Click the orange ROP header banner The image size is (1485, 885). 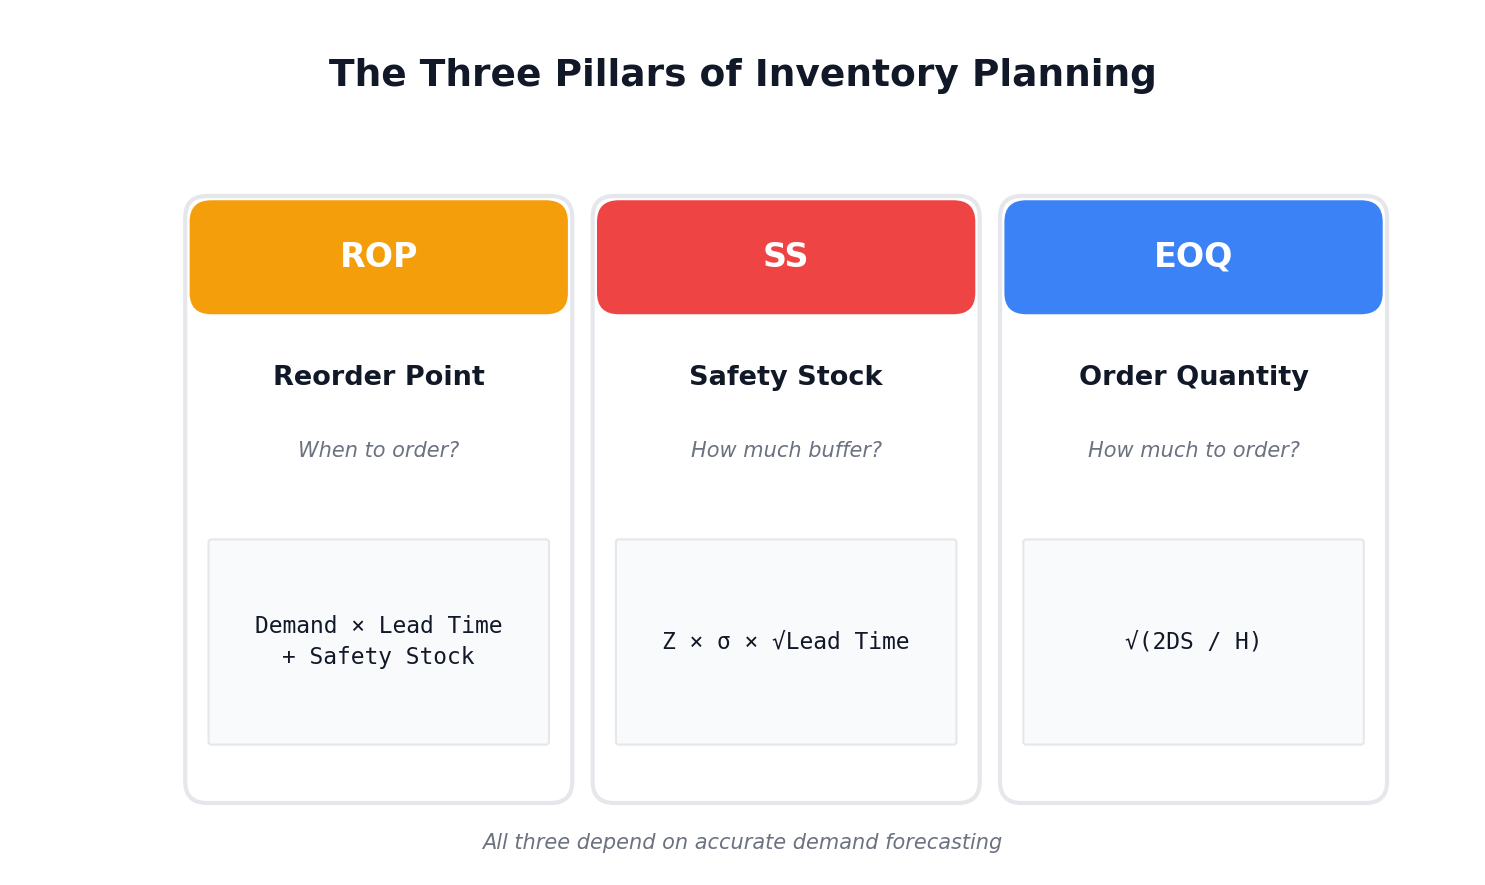[378, 257]
